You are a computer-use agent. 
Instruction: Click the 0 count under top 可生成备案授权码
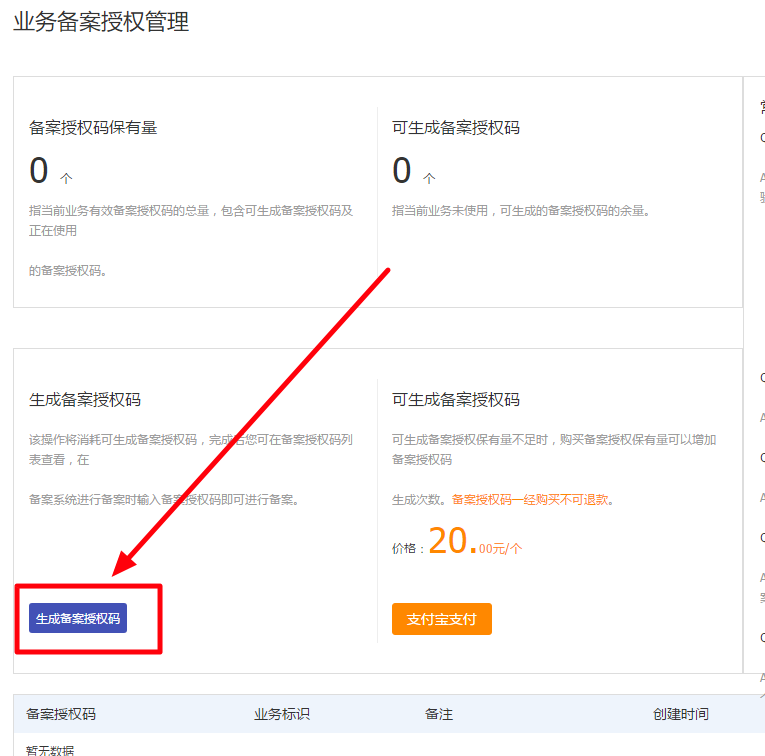(x=402, y=170)
